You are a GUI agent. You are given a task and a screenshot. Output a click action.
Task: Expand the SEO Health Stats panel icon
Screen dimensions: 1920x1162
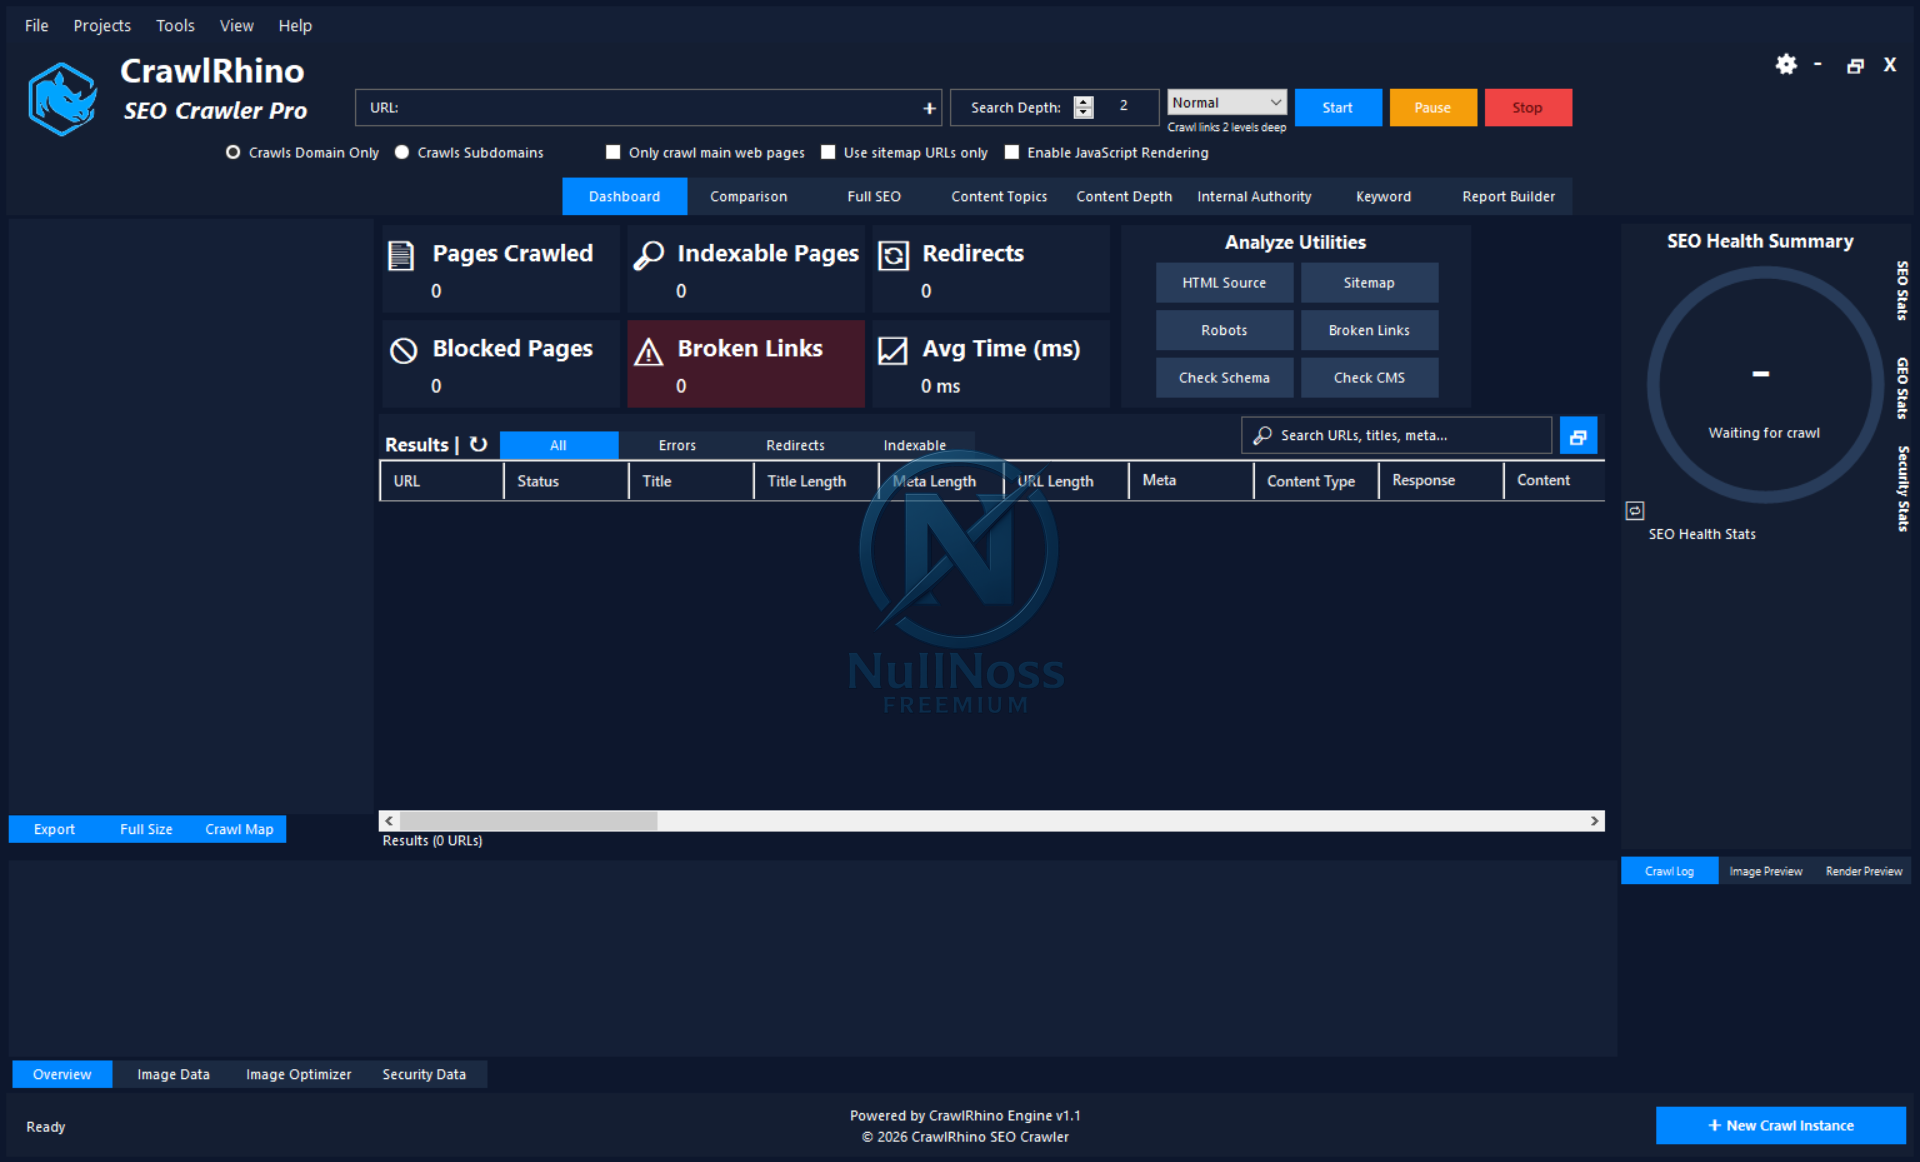pyautogui.click(x=1635, y=511)
